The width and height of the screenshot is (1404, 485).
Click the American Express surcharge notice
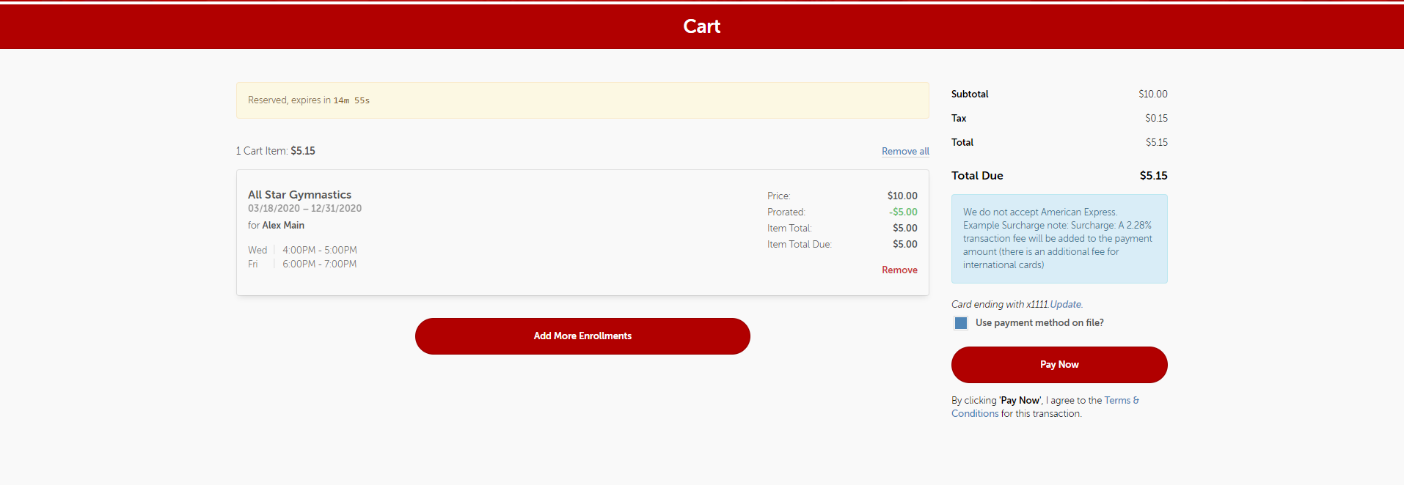click(x=1059, y=239)
